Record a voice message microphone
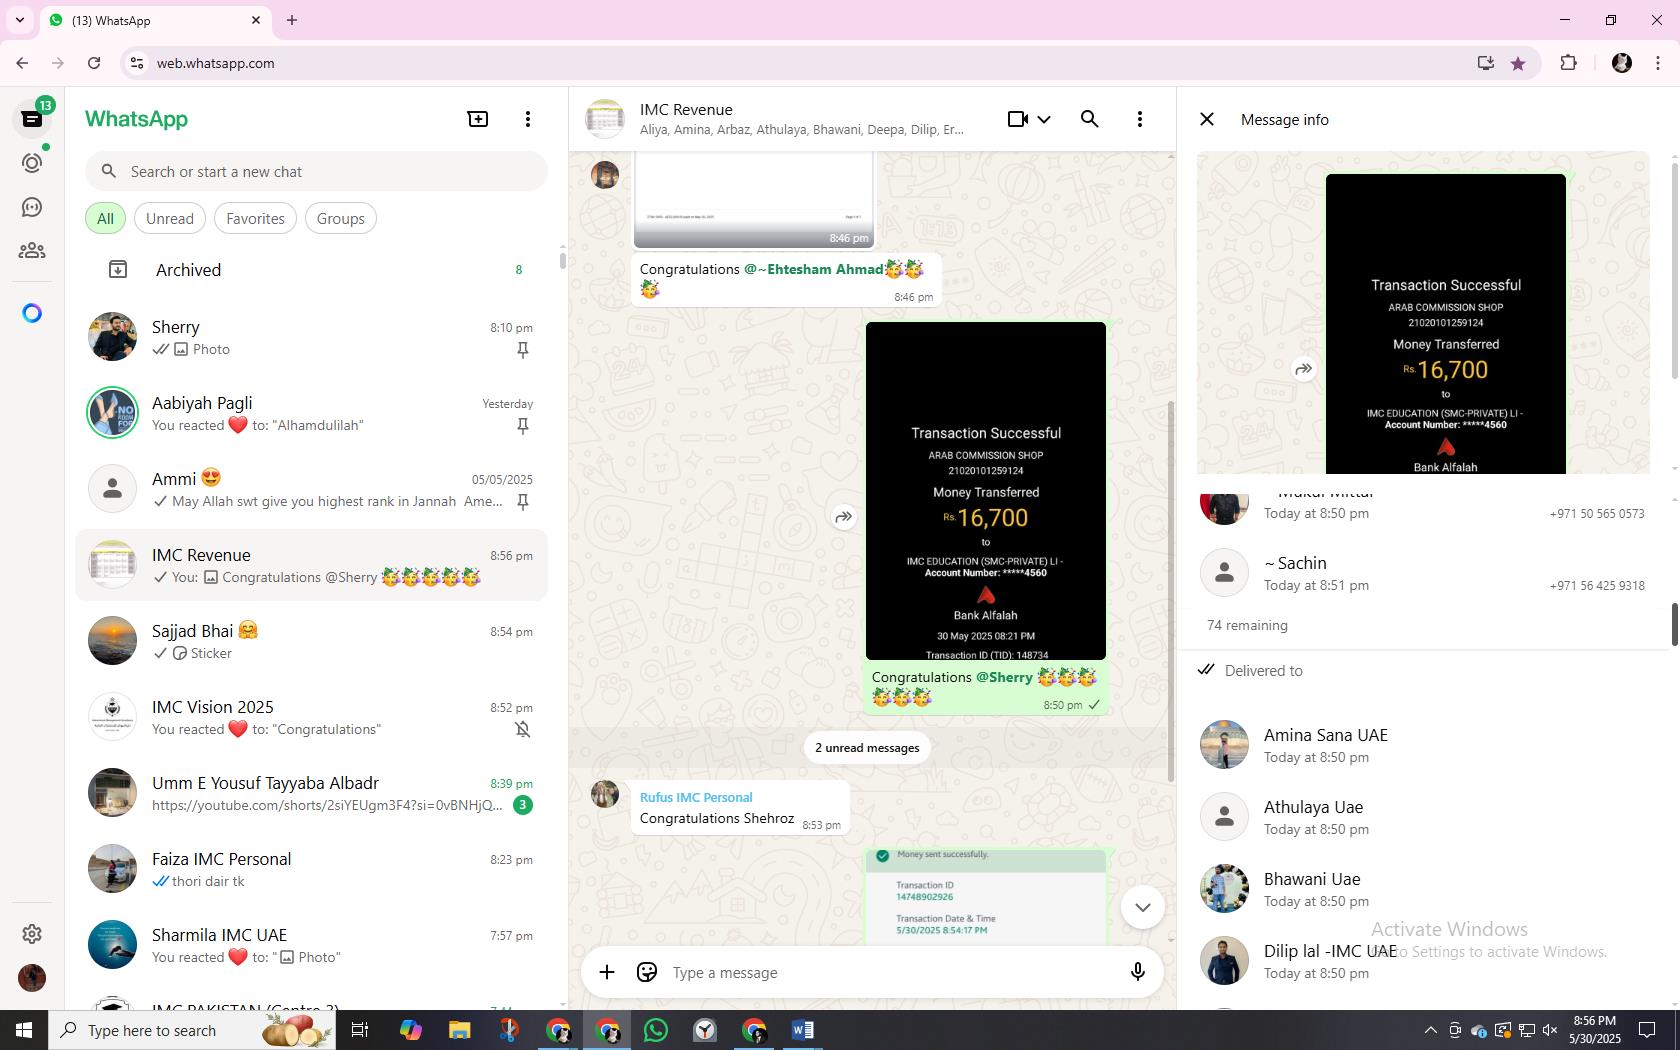 [1138, 972]
